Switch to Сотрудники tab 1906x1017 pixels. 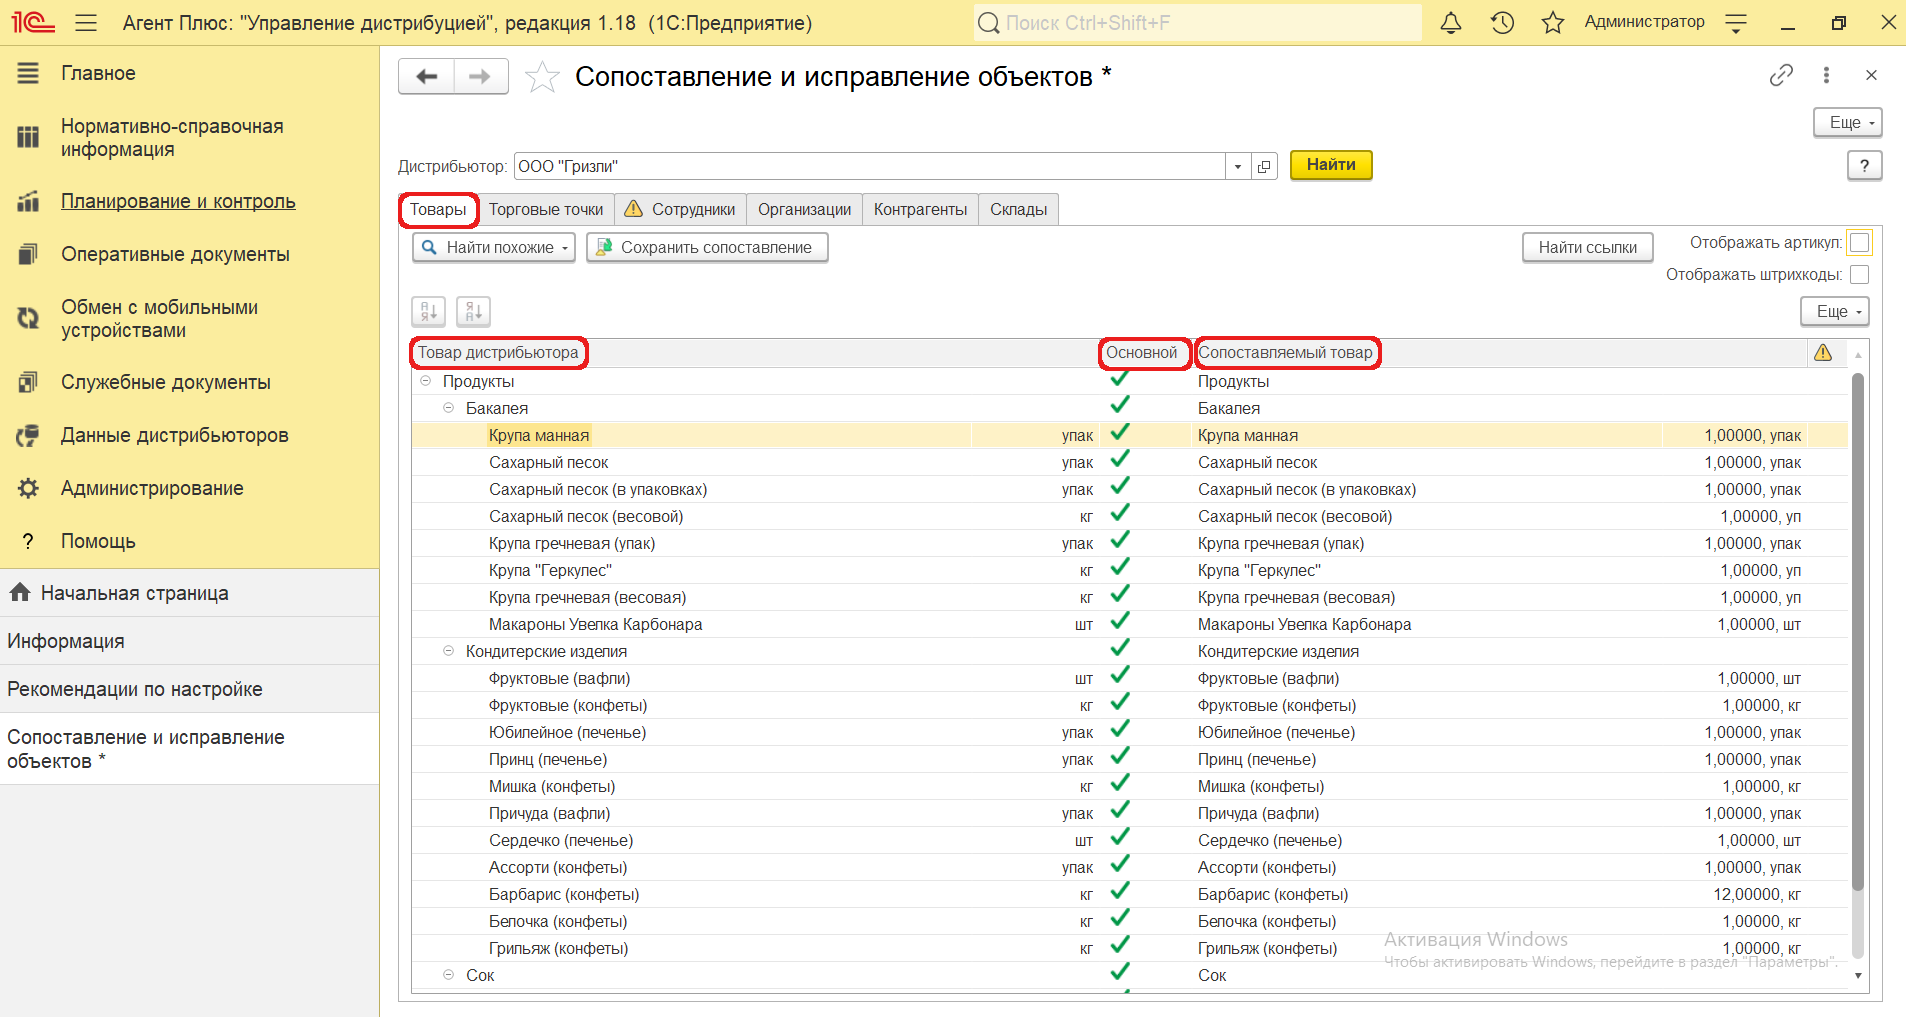tap(680, 209)
